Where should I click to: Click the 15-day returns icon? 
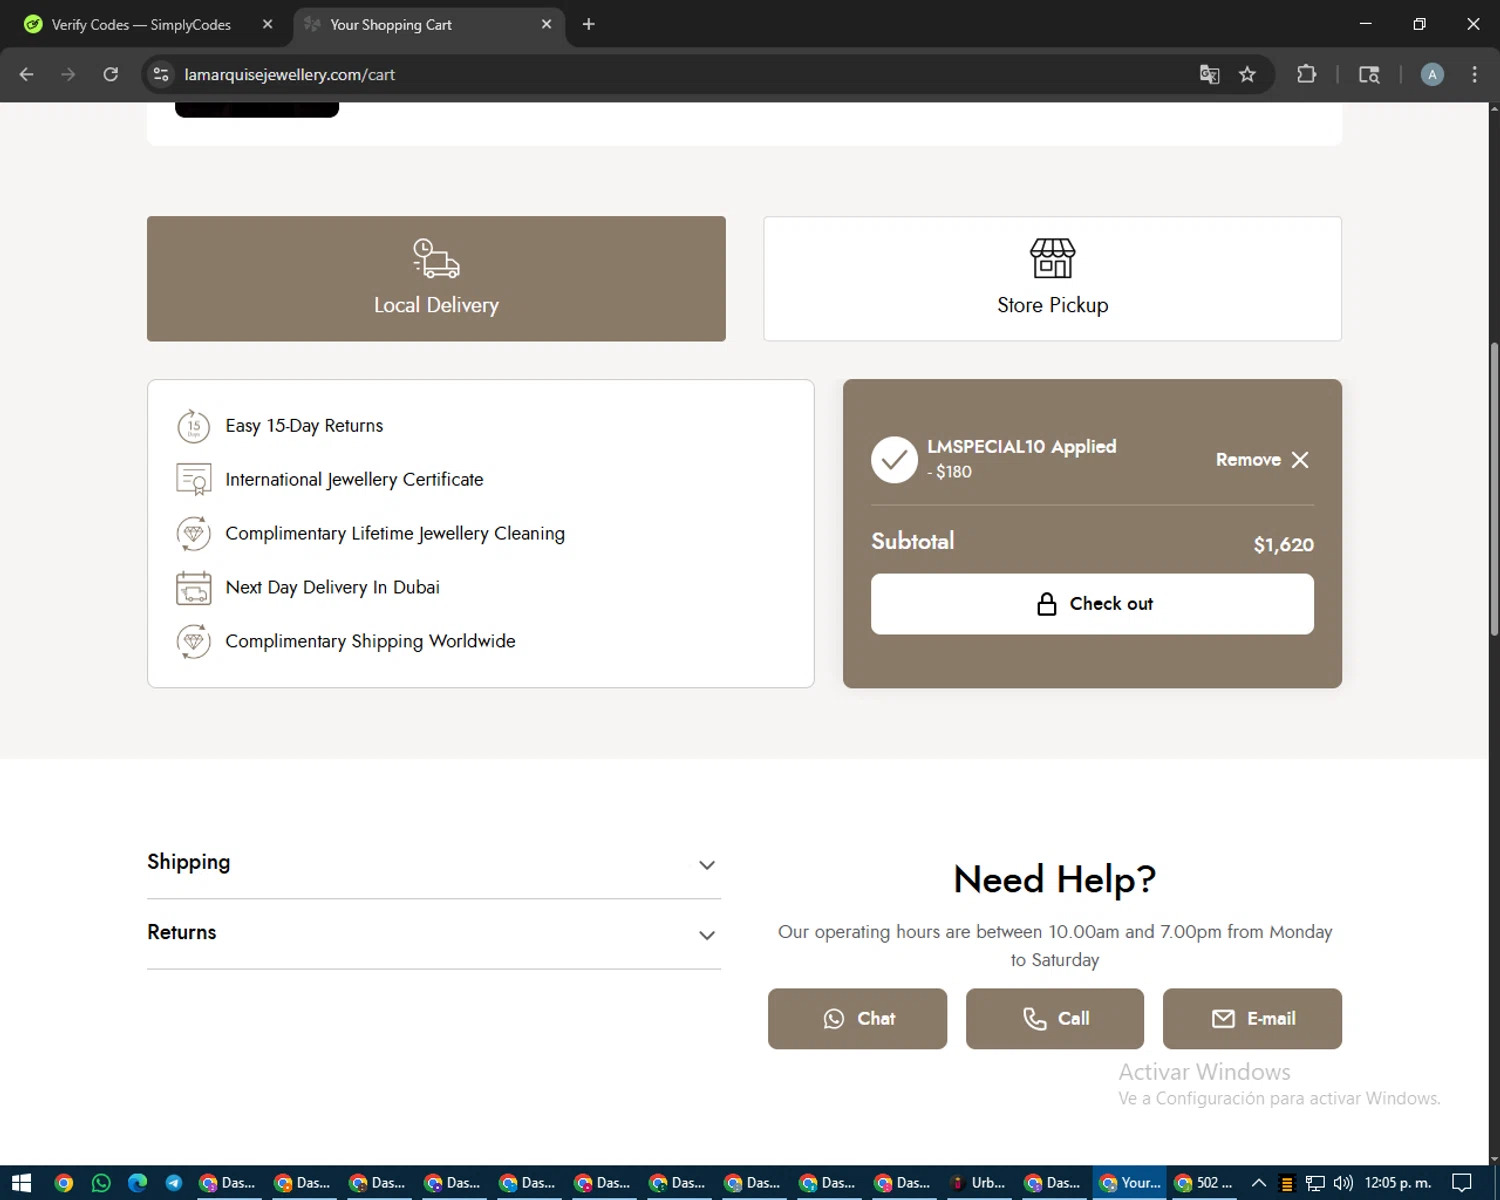(x=193, y=426)
